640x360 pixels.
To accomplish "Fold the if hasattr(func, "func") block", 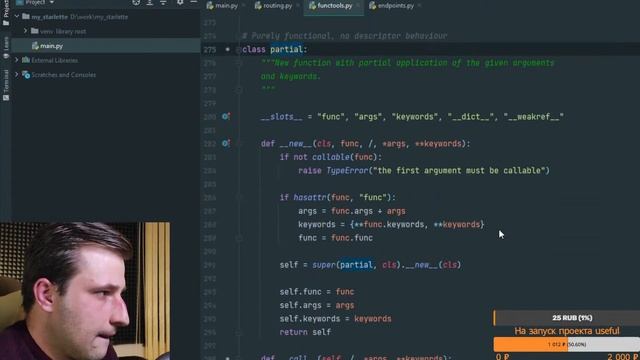I will click(240, 198).
